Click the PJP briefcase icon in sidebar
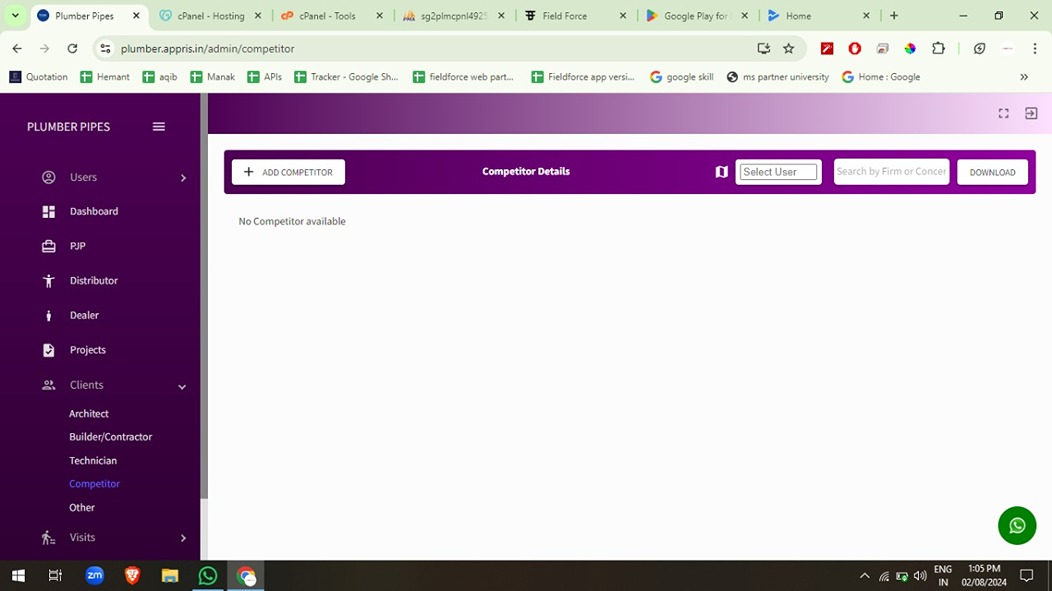This screenshot has height=591, width=1052. point(48,246)
